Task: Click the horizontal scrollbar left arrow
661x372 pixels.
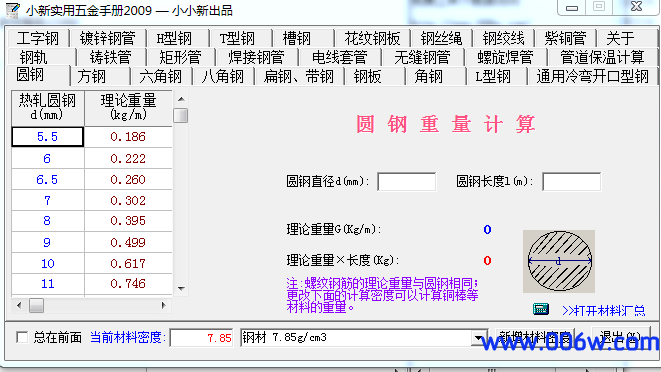Action: coord(19,305)
